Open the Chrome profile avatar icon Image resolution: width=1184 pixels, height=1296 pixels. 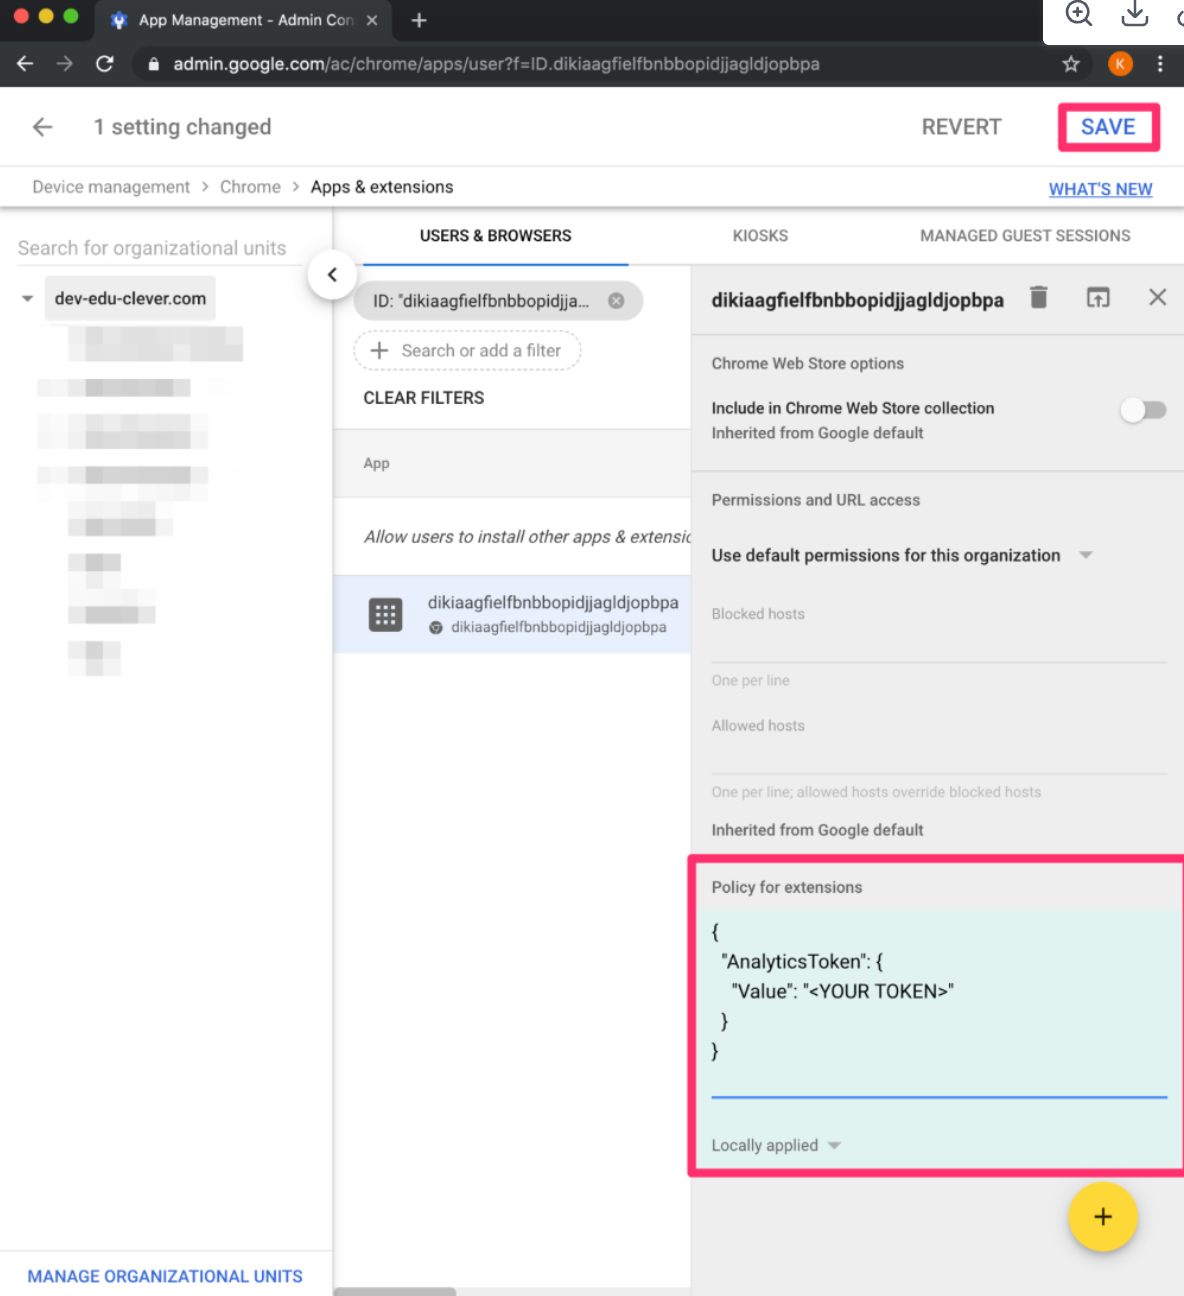point(1120,64)
